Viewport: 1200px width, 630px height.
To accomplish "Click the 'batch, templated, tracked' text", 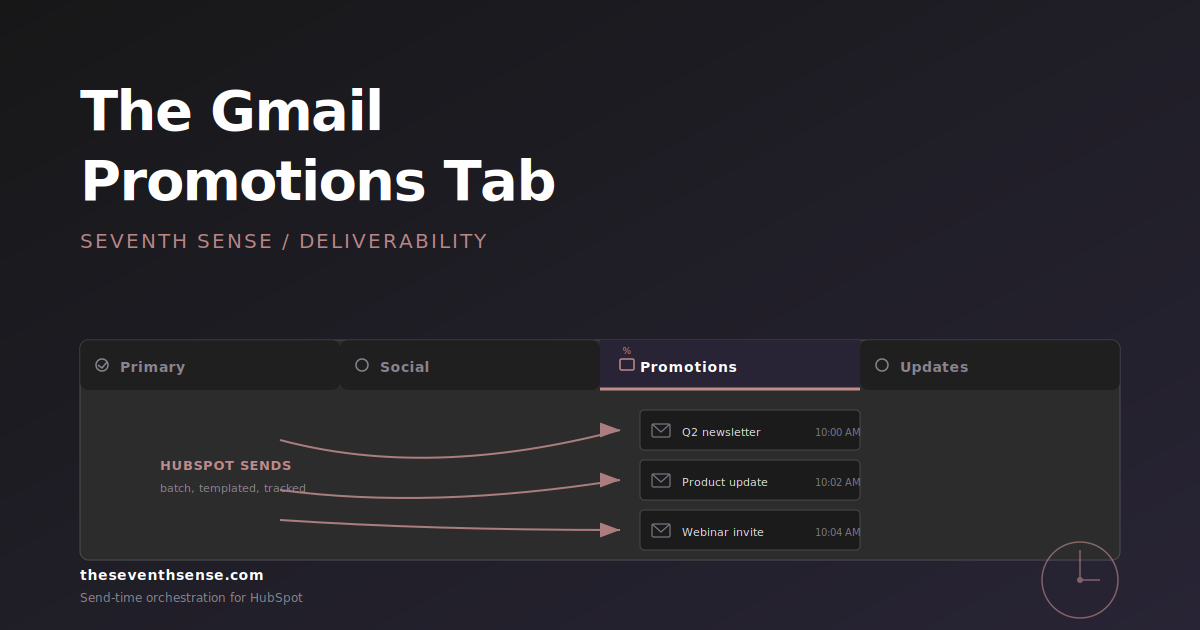I will (x=233, y=489).
